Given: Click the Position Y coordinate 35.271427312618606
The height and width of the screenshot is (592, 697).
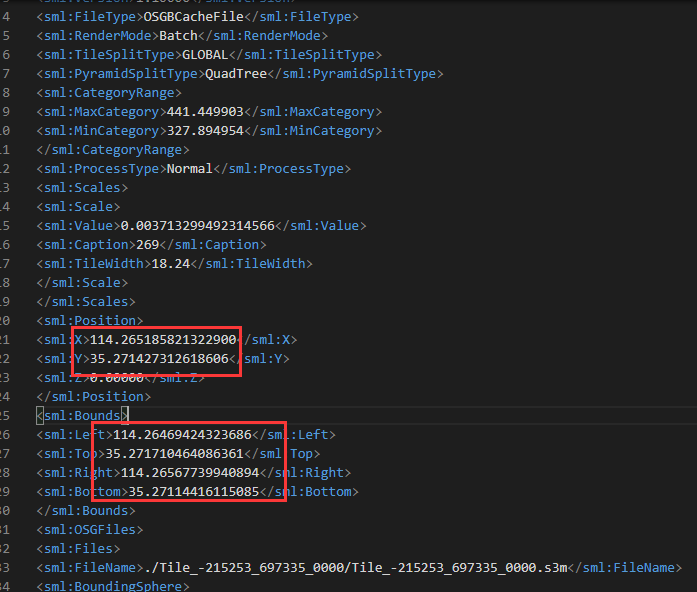Looking at the screenshot, I should pos(160,359).
